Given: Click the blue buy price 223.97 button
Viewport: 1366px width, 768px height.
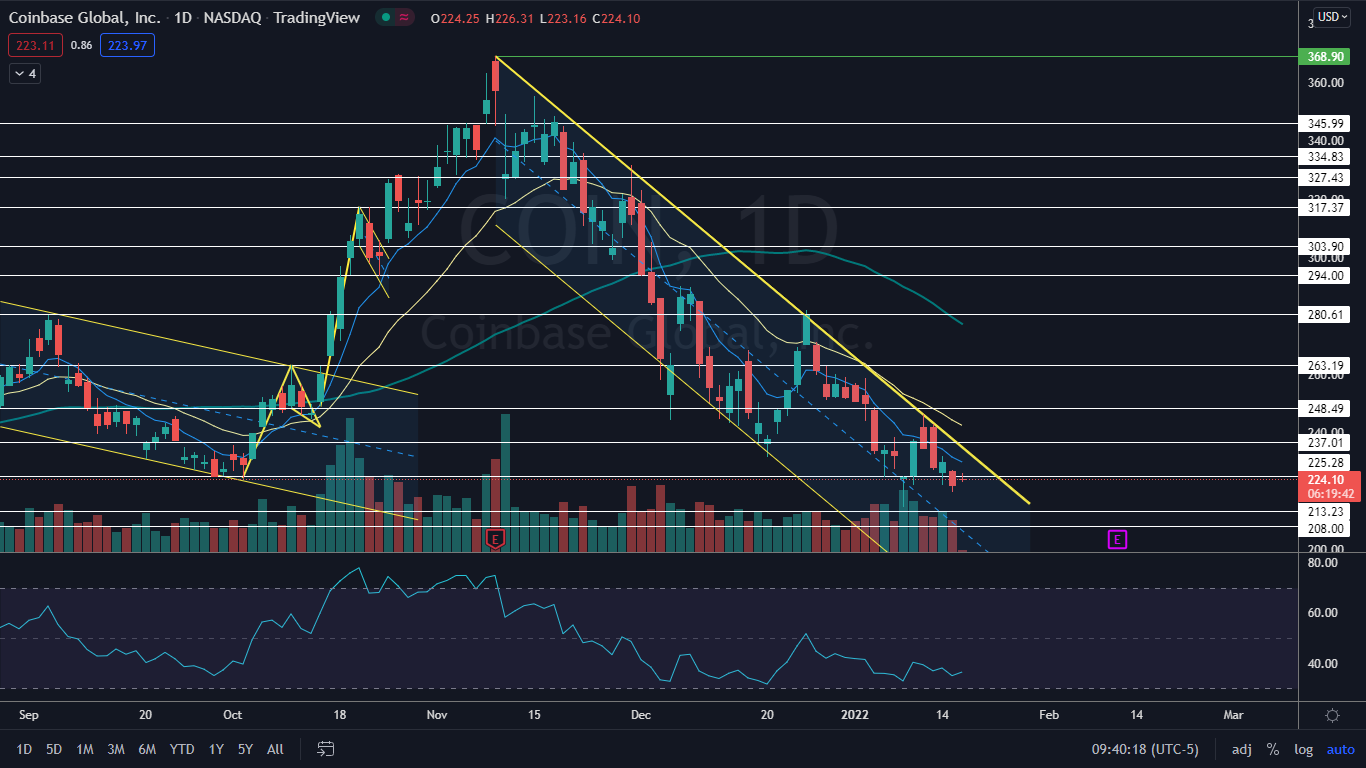Looking at the screenshot, I should point(127,45).
